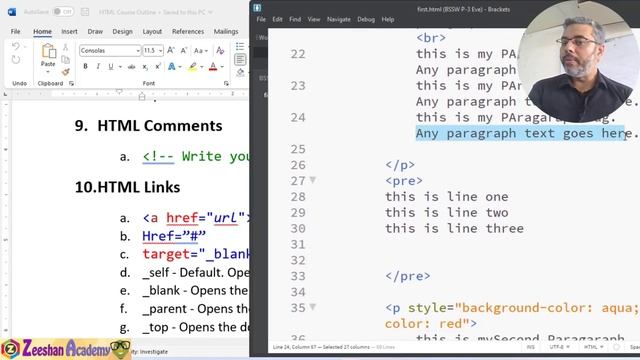640x360 pixels.
Task: Apply red font color
Action: click(213, 67)
